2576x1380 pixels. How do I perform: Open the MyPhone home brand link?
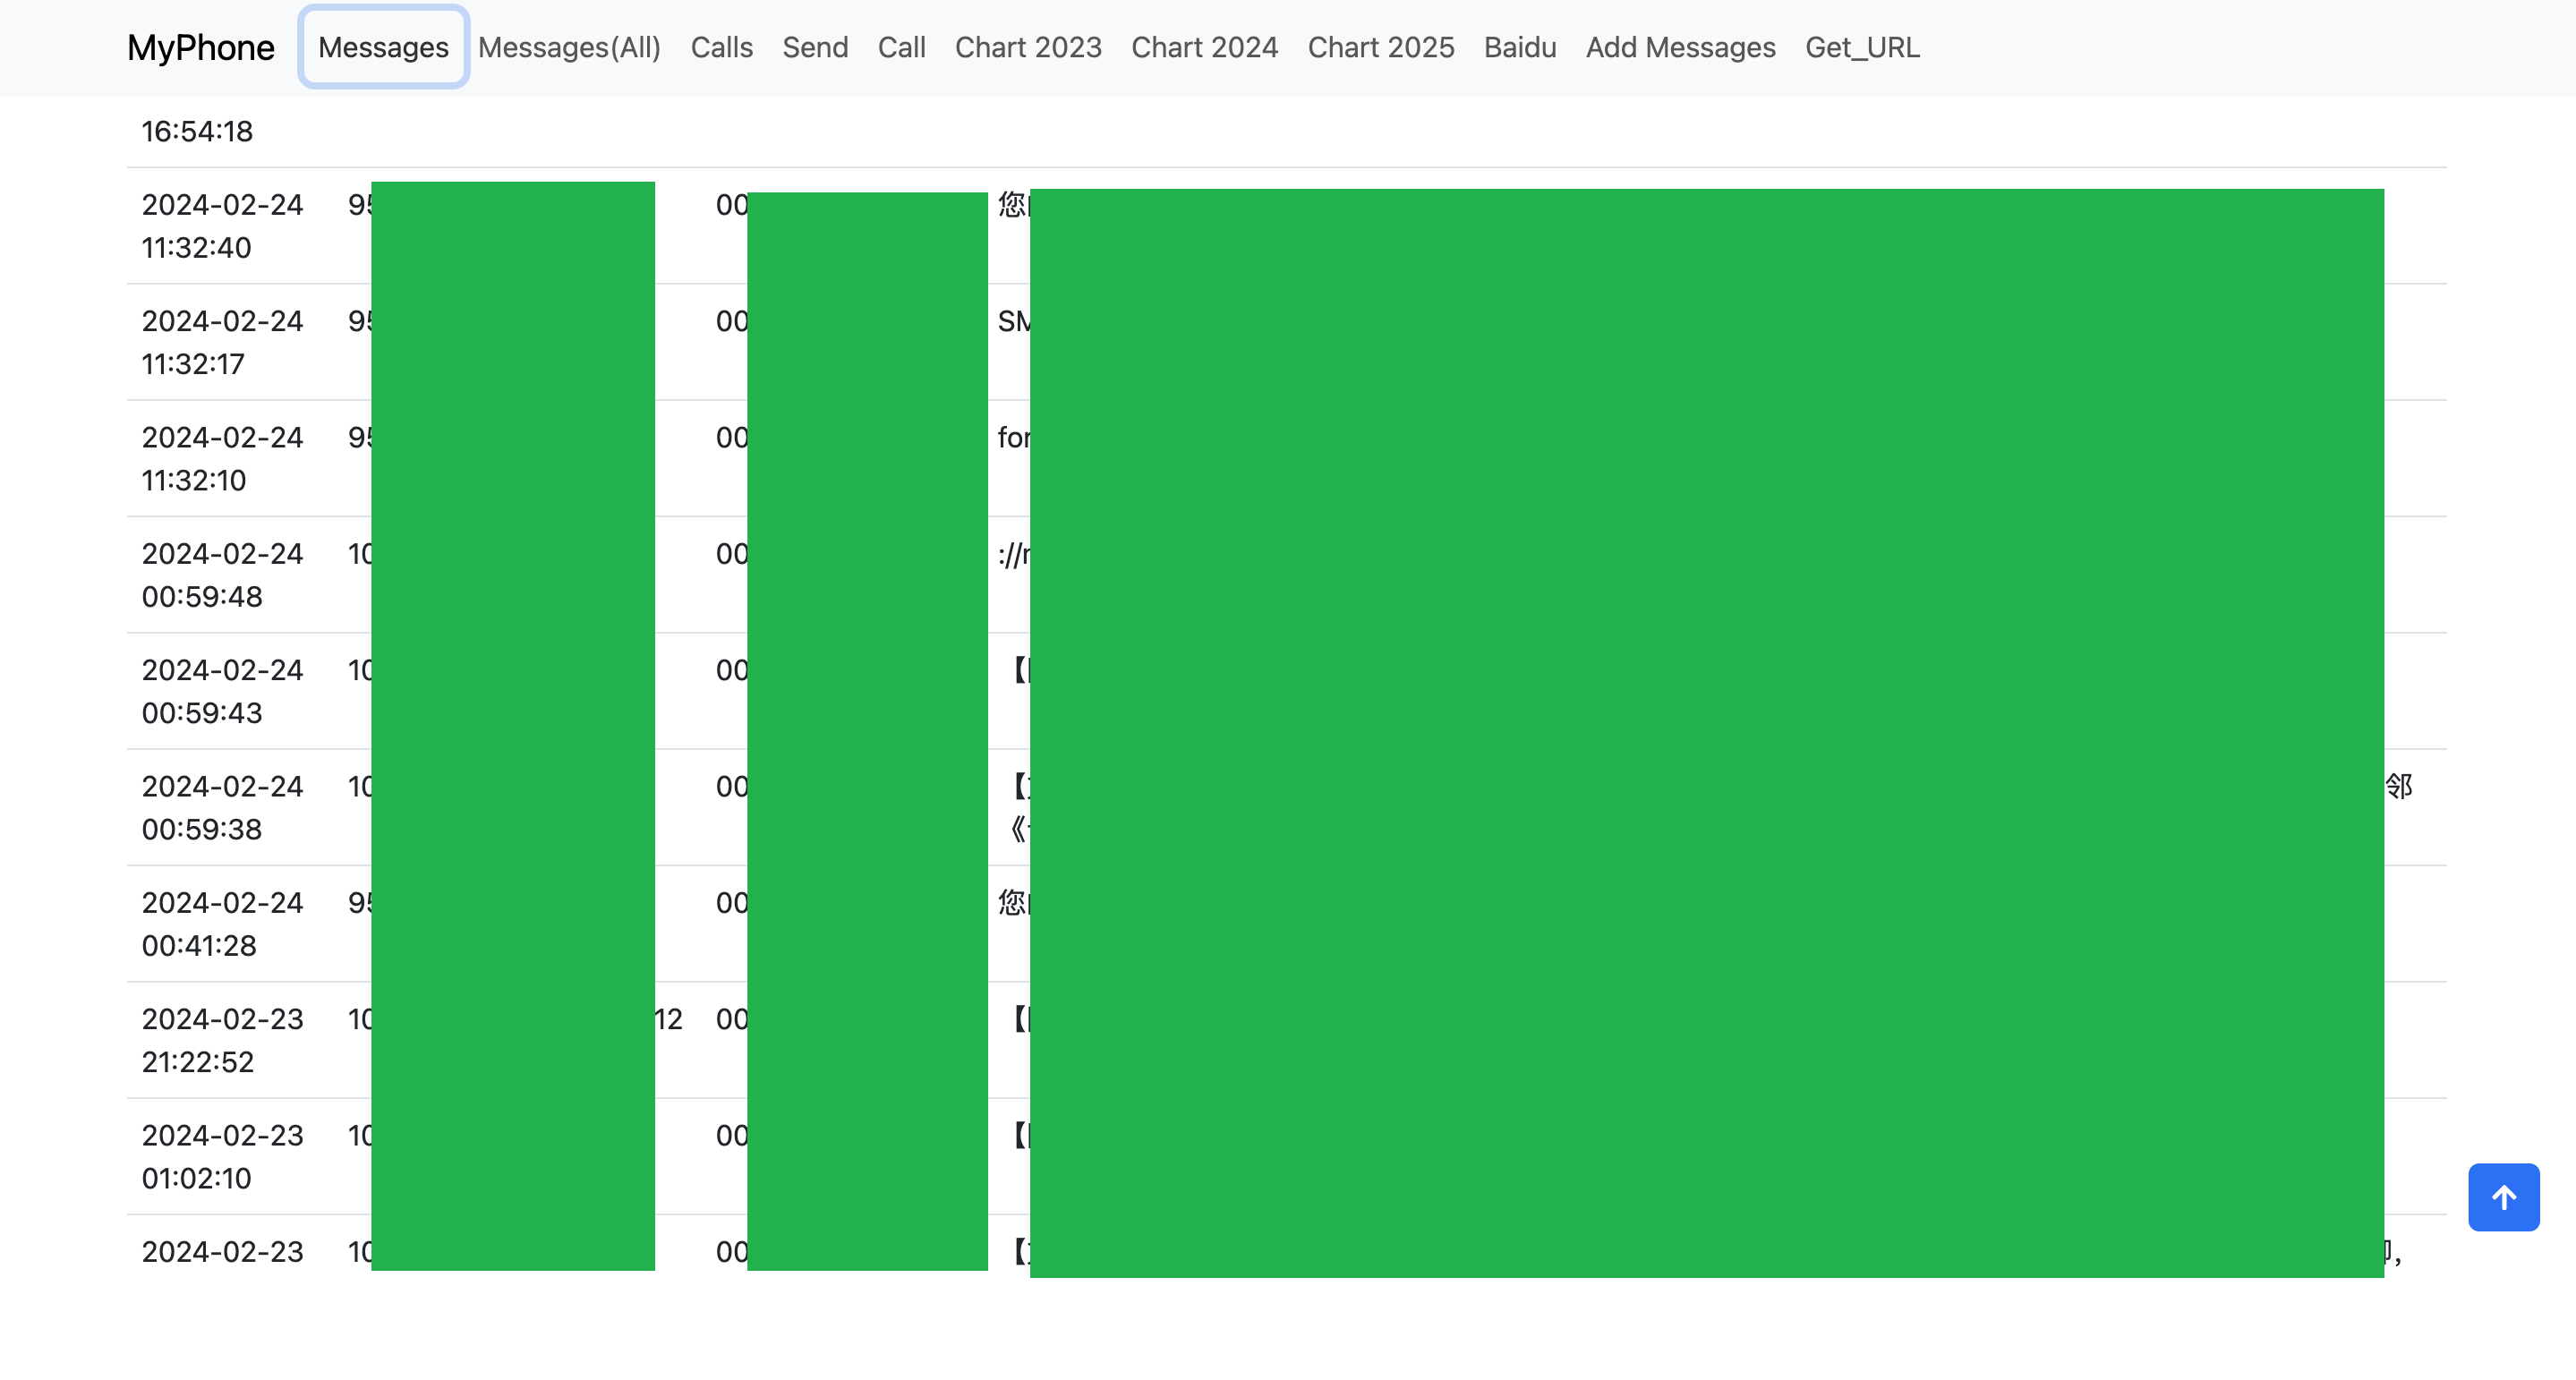click(x=200, y=47)
